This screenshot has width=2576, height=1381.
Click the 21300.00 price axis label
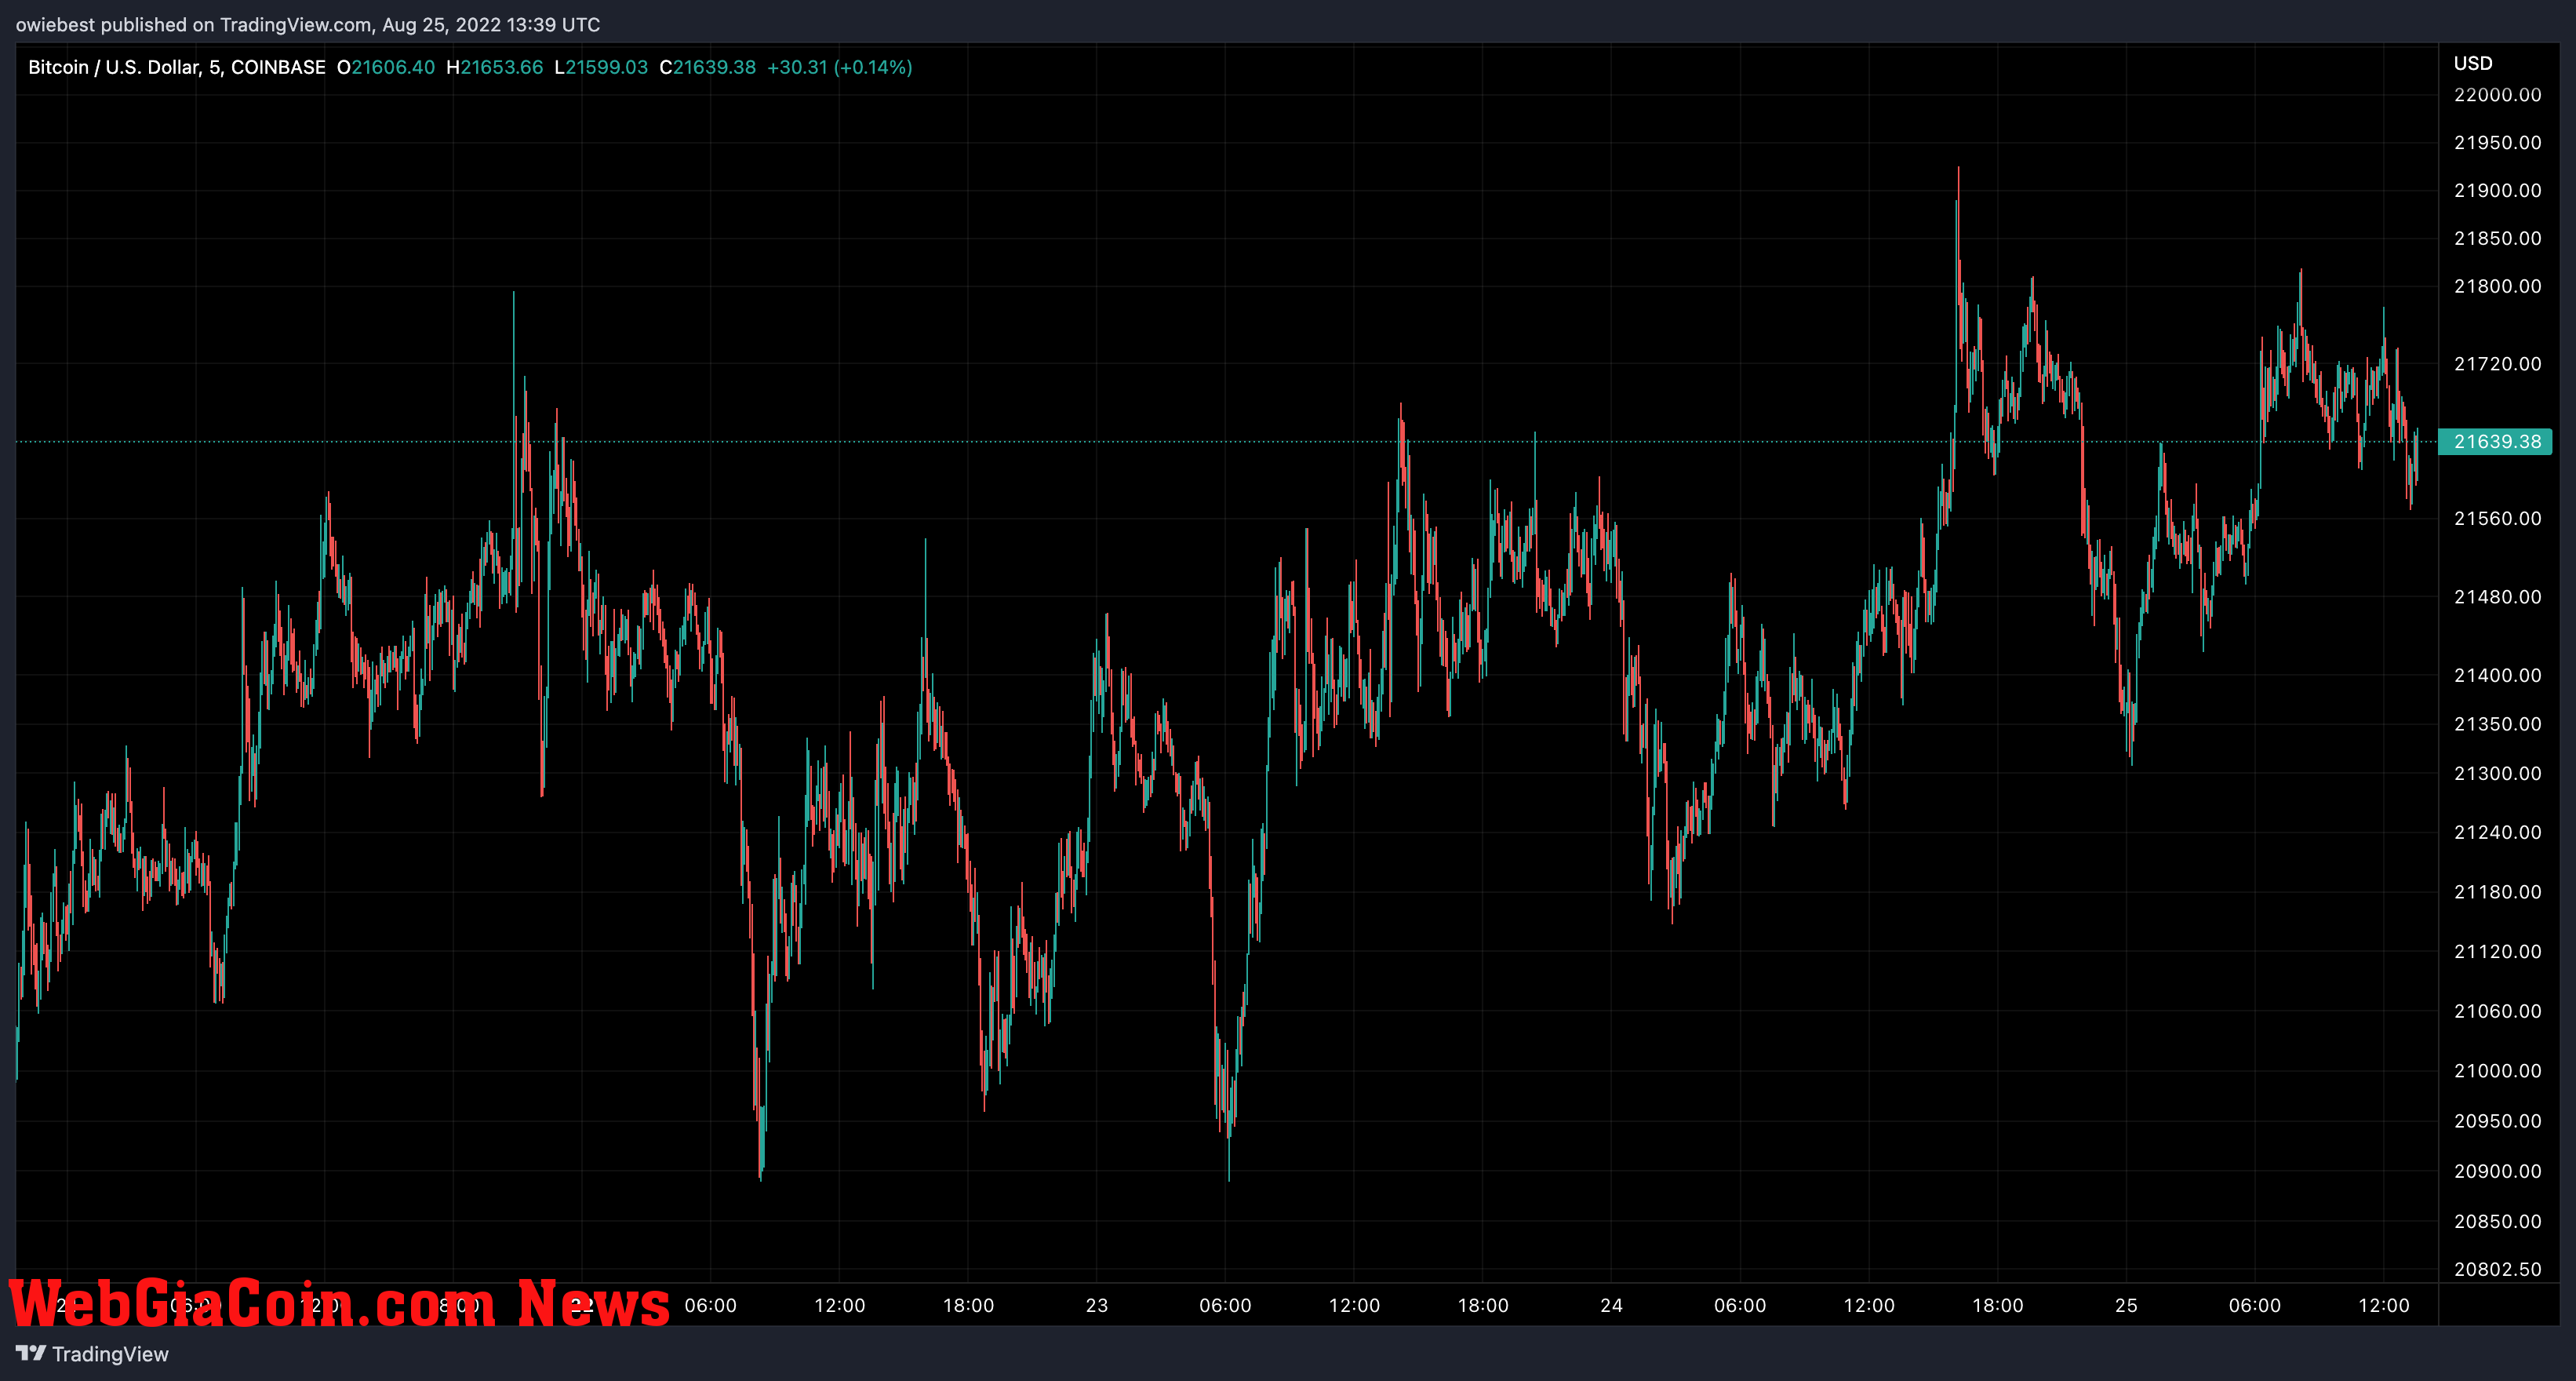click(x=2497, y=773)
